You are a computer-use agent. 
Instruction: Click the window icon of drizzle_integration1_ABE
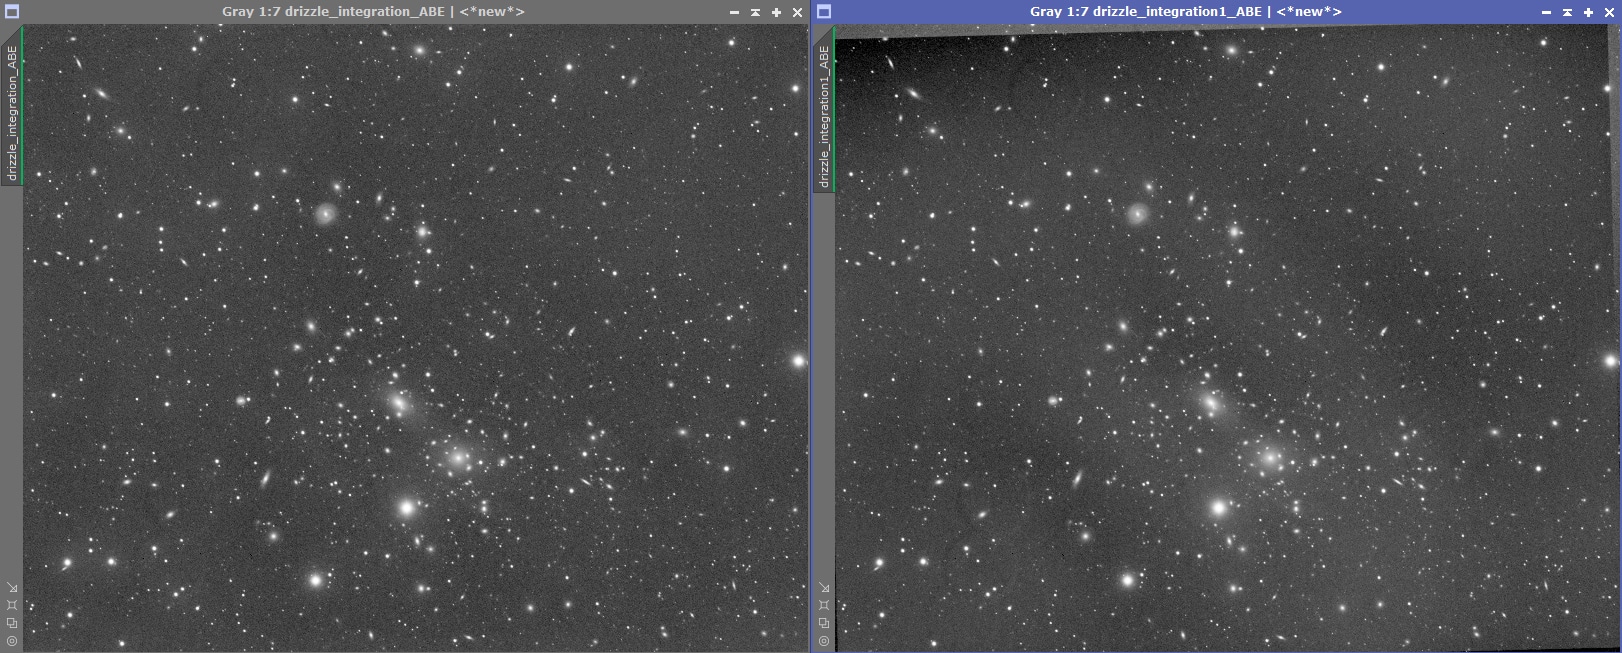coord(824,12)
